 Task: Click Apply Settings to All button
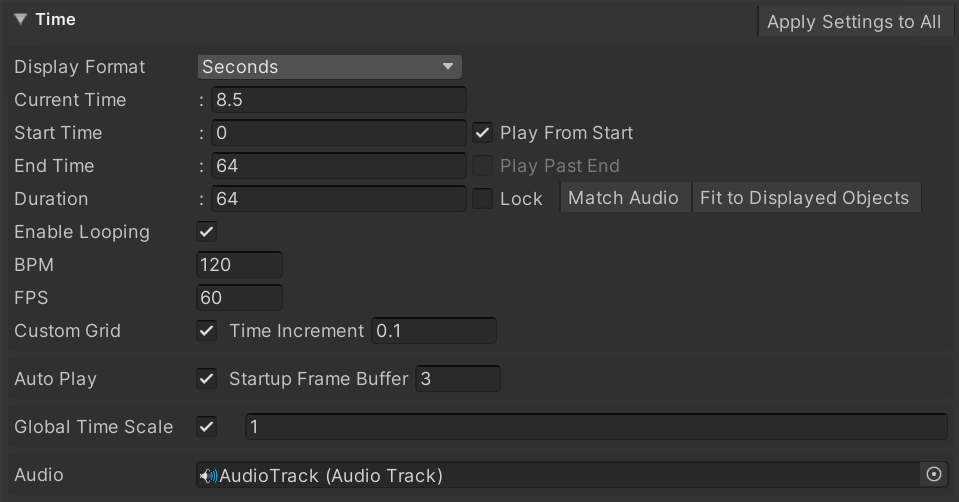point(854,21)
